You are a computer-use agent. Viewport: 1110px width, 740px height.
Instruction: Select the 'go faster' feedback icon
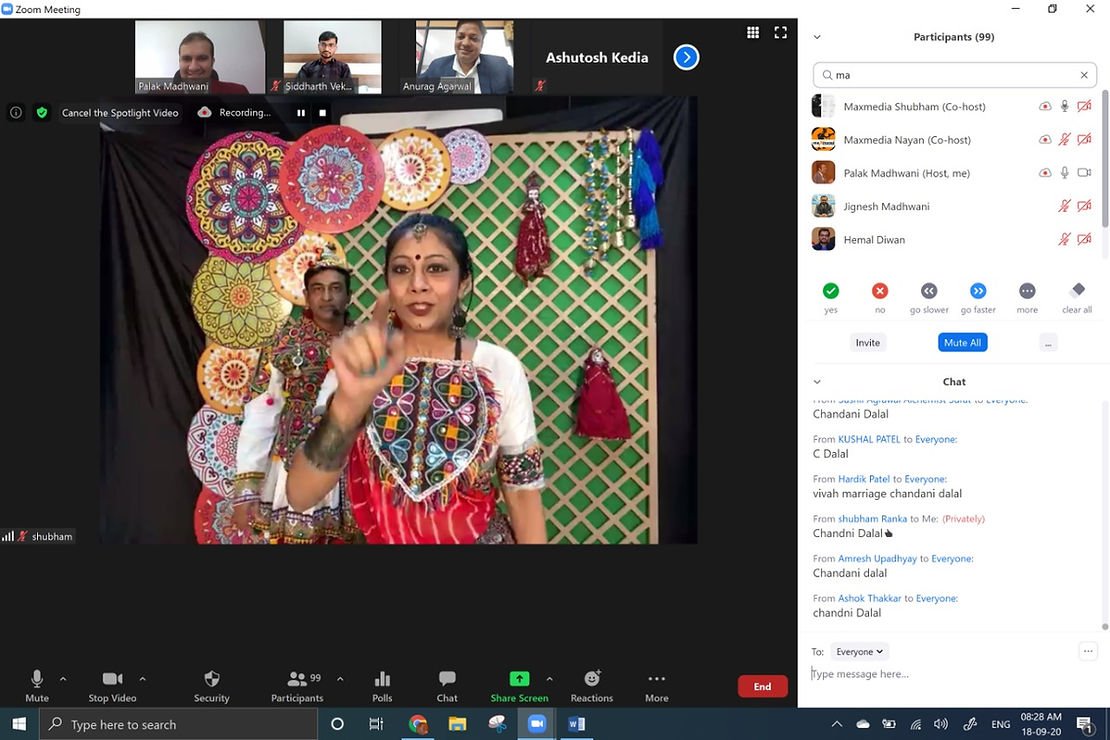(978, 291)
